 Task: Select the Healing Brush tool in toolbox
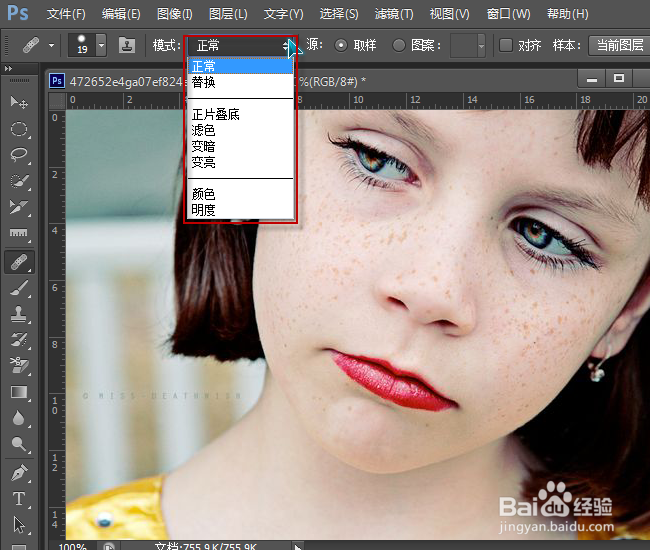click(x=19, y=262)
